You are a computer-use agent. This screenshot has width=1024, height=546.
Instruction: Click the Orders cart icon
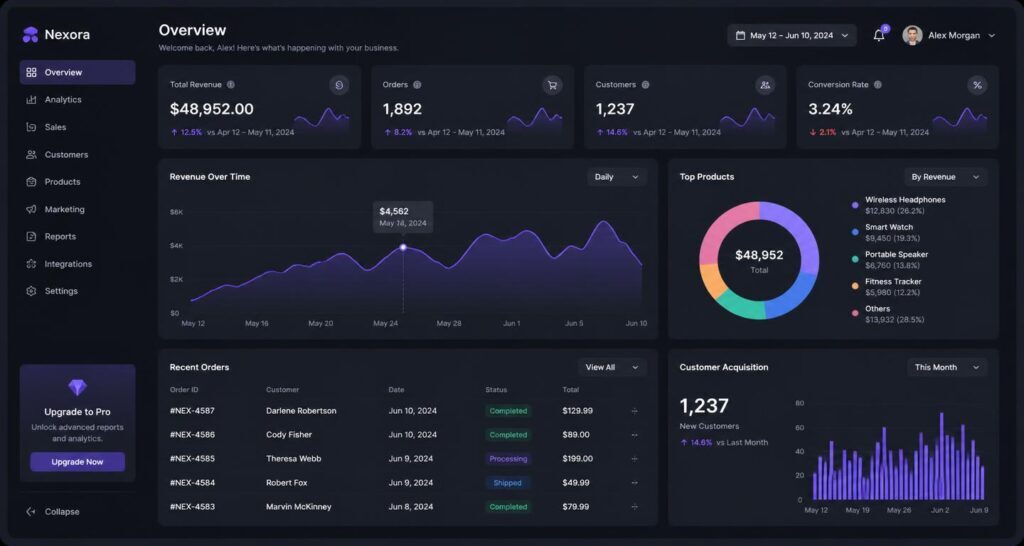coord(552,85)
